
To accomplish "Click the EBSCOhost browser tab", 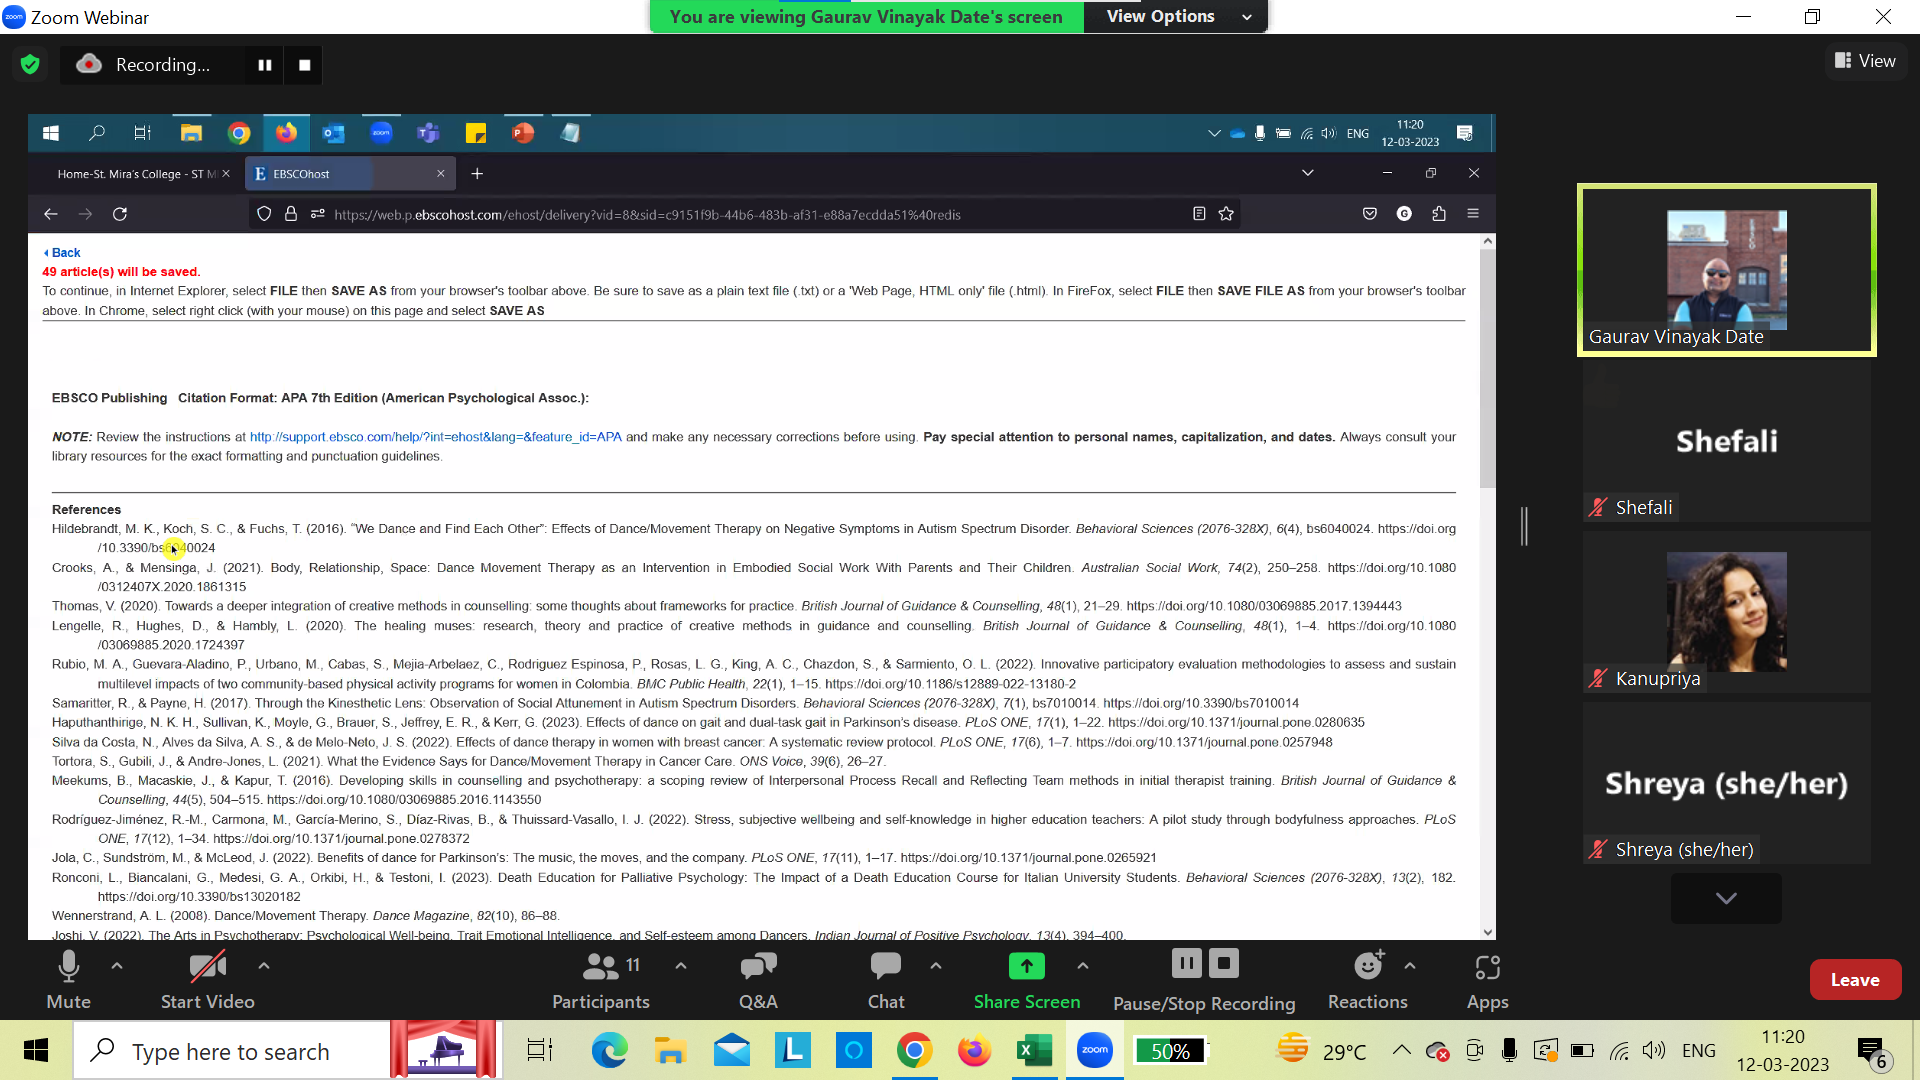I will 348,173.
